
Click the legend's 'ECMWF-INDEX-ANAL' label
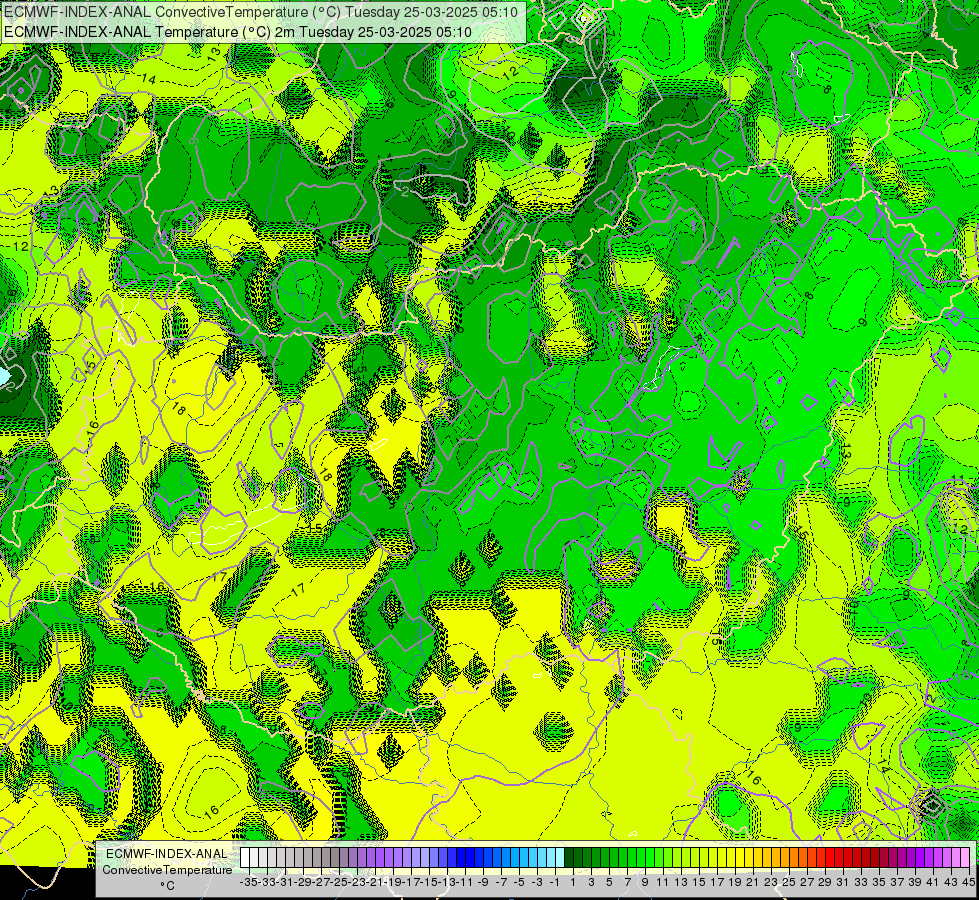[x=167, y=854]
